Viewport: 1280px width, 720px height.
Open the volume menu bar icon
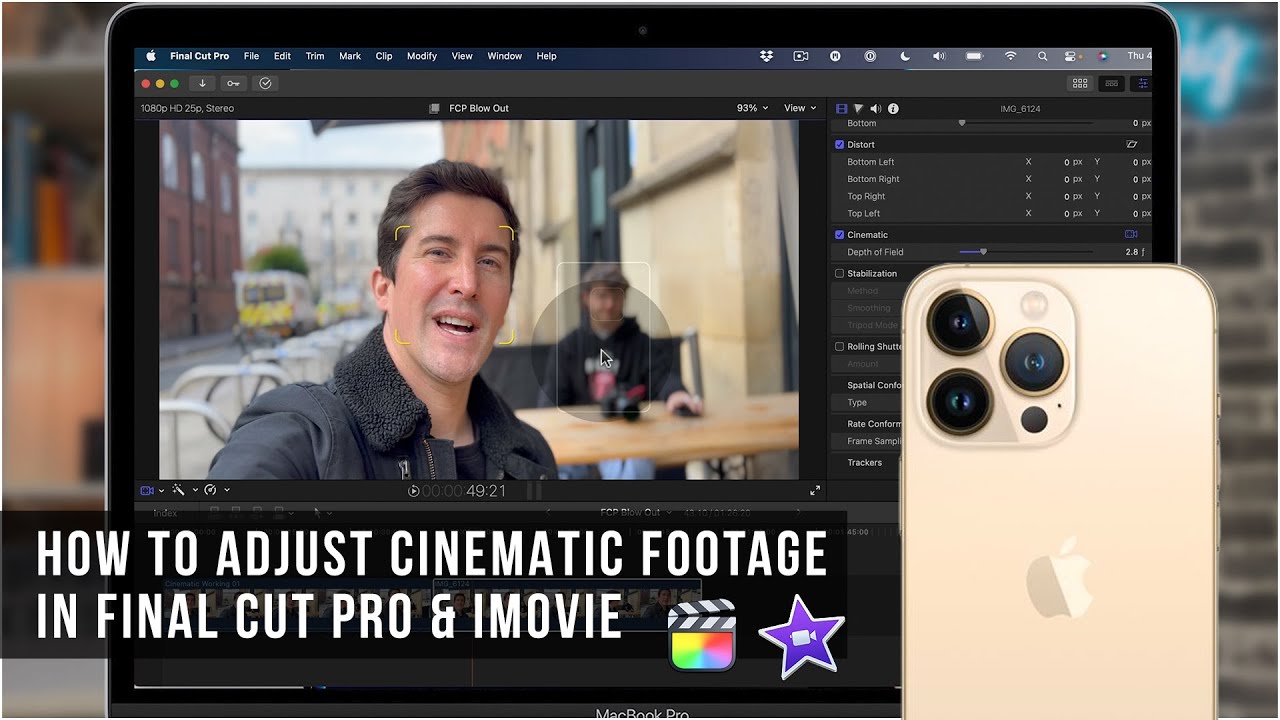[939, 56]
